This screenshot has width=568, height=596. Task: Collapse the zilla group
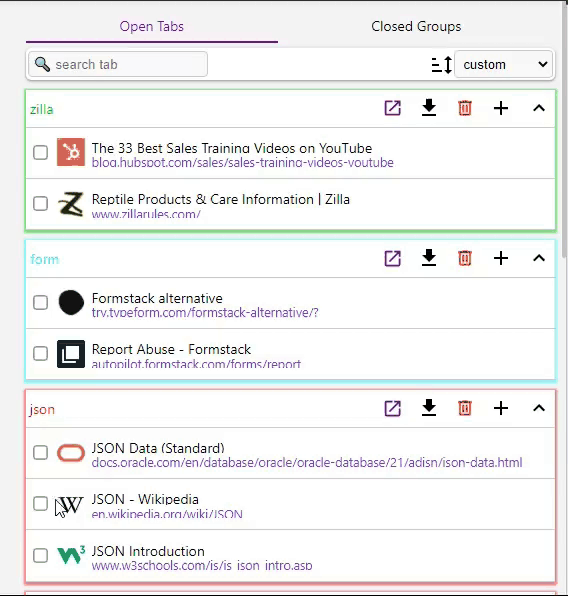point(539,108)
